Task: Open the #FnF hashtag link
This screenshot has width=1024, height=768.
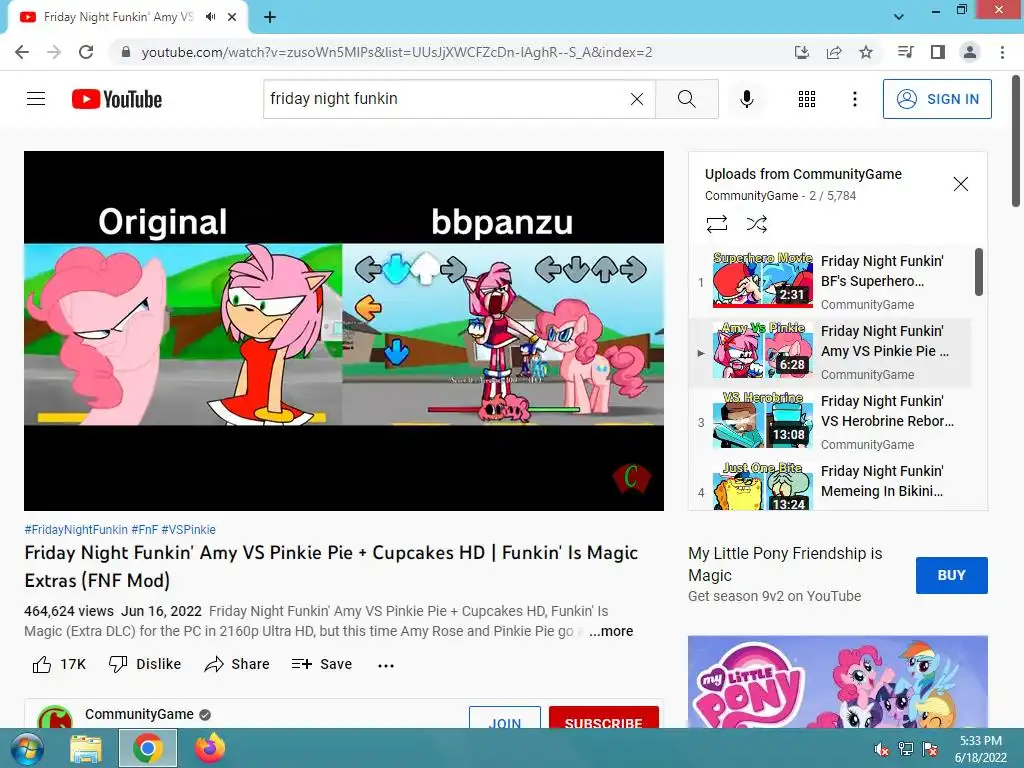Action: click(x=144, y=530)
